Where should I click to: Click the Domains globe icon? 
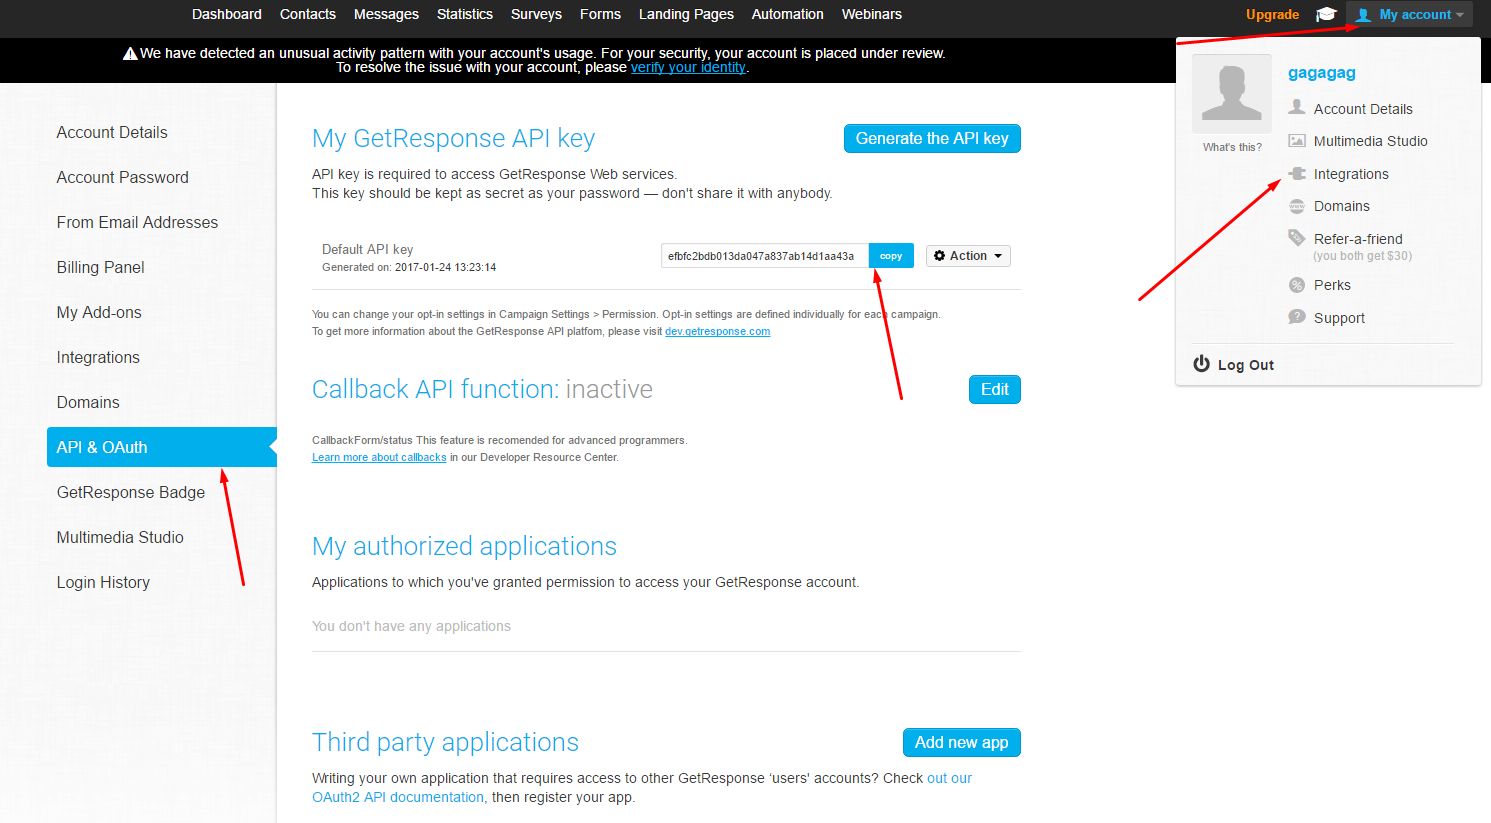click(1297, 206)
